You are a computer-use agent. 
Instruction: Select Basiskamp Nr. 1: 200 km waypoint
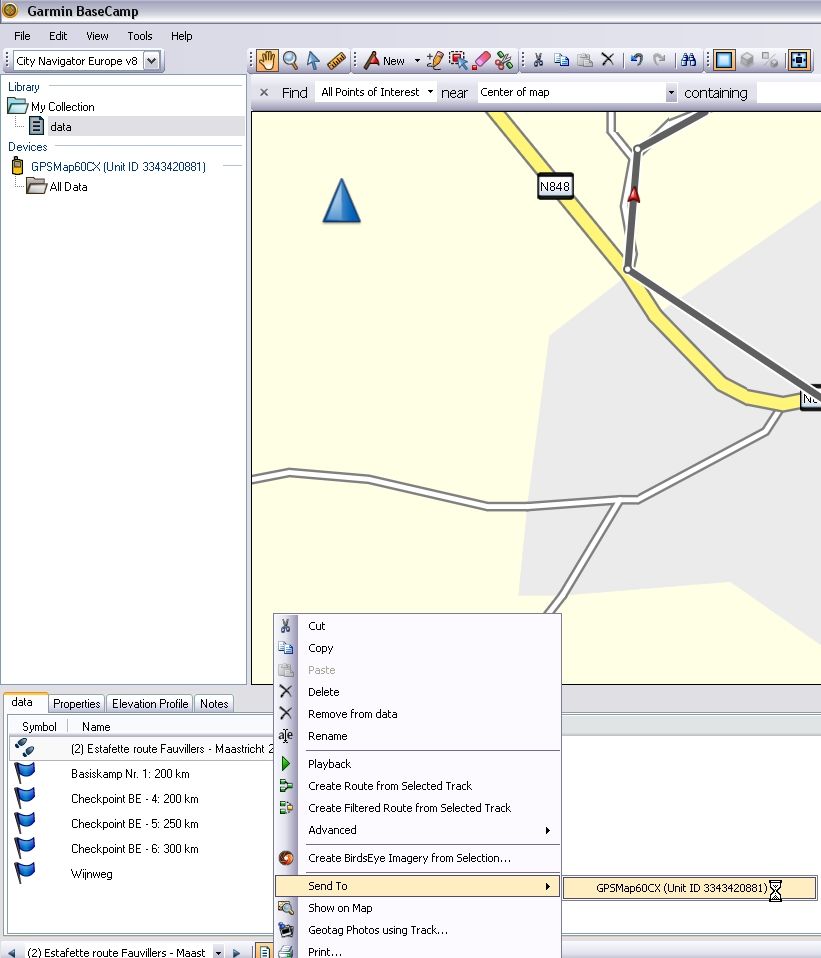130,774
